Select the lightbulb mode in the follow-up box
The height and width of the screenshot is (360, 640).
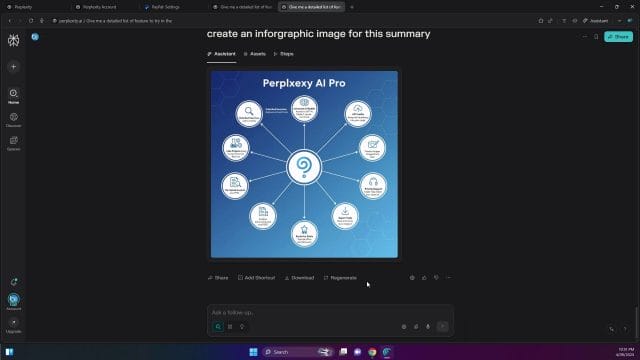(x=242, y=327)
